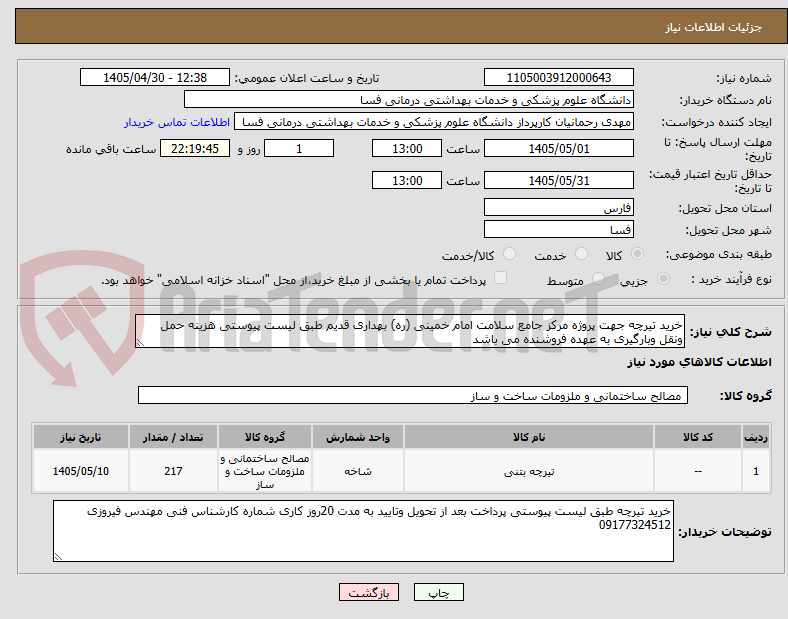
Task: Click the item name cell تیرچه بتنی
Action: [x=529, y=471]
